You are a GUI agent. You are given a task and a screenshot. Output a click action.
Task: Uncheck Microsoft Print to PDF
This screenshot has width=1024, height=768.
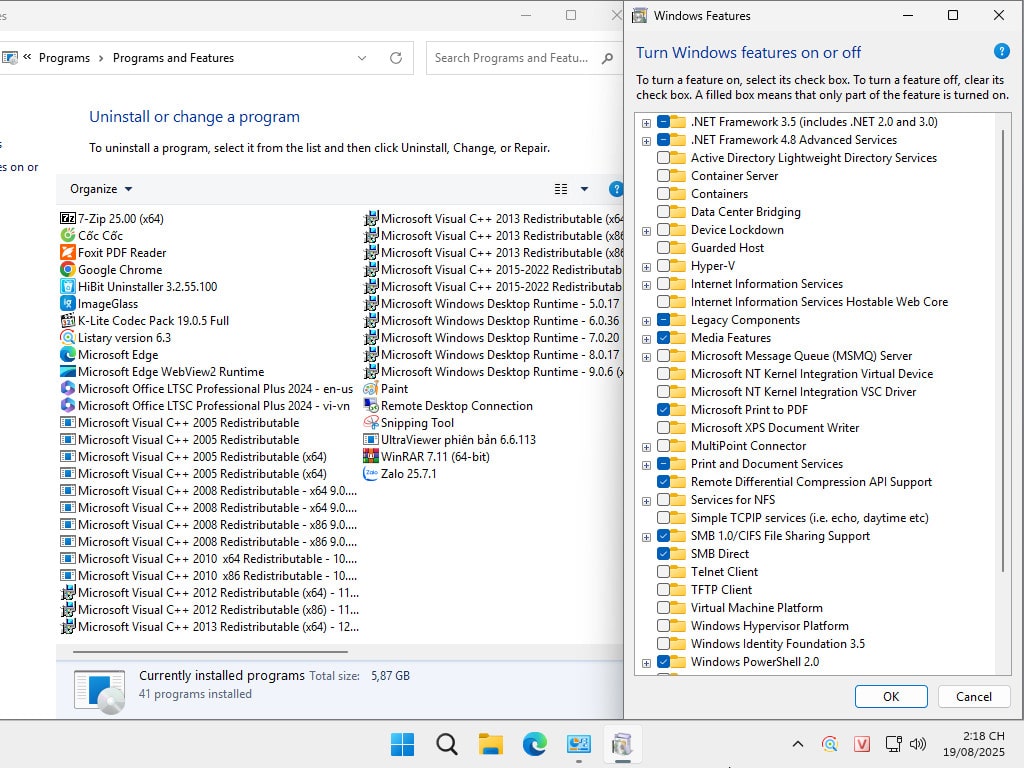pos(663,409)
